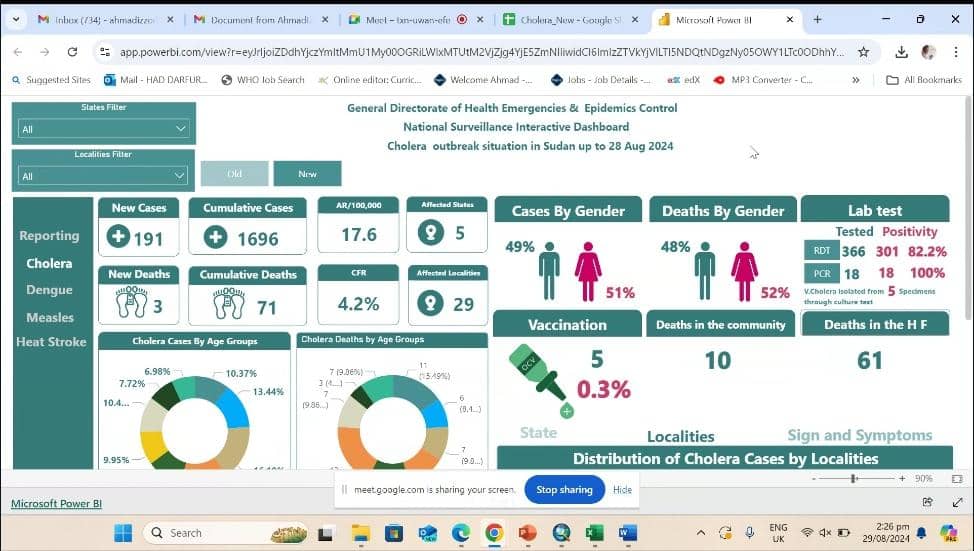Expand the Localities Filter dropdown
Viewport: 974px width, 551px height.
[x=103, y=176]
